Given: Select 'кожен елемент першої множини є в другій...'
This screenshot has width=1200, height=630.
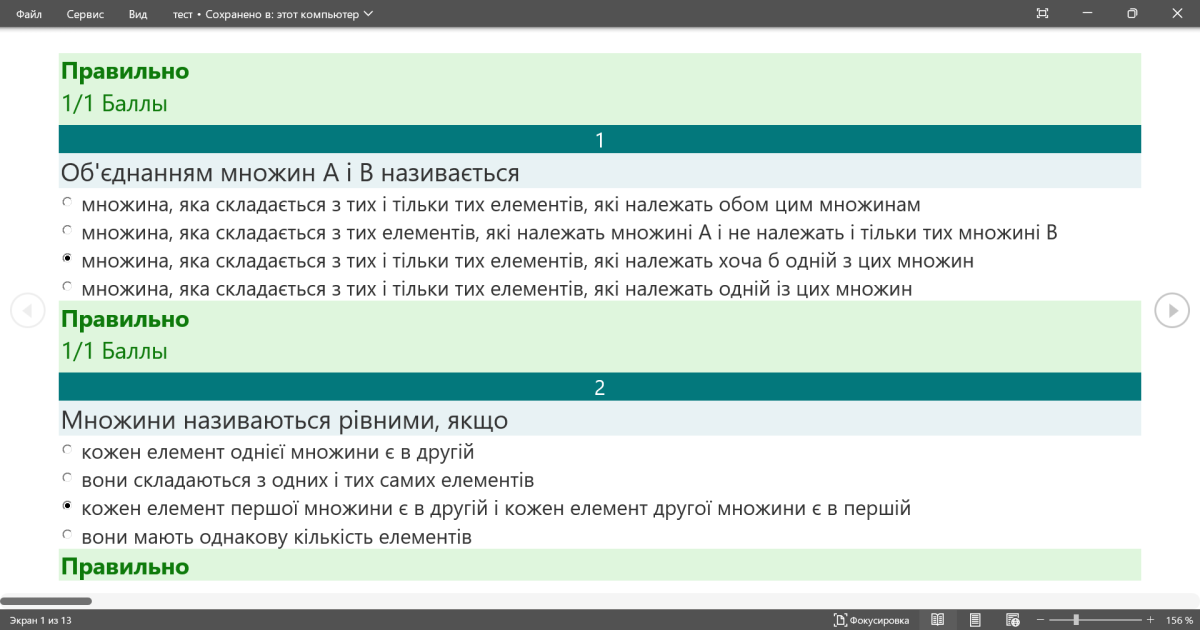Looking at the screenshot, I should coord(67,506).
